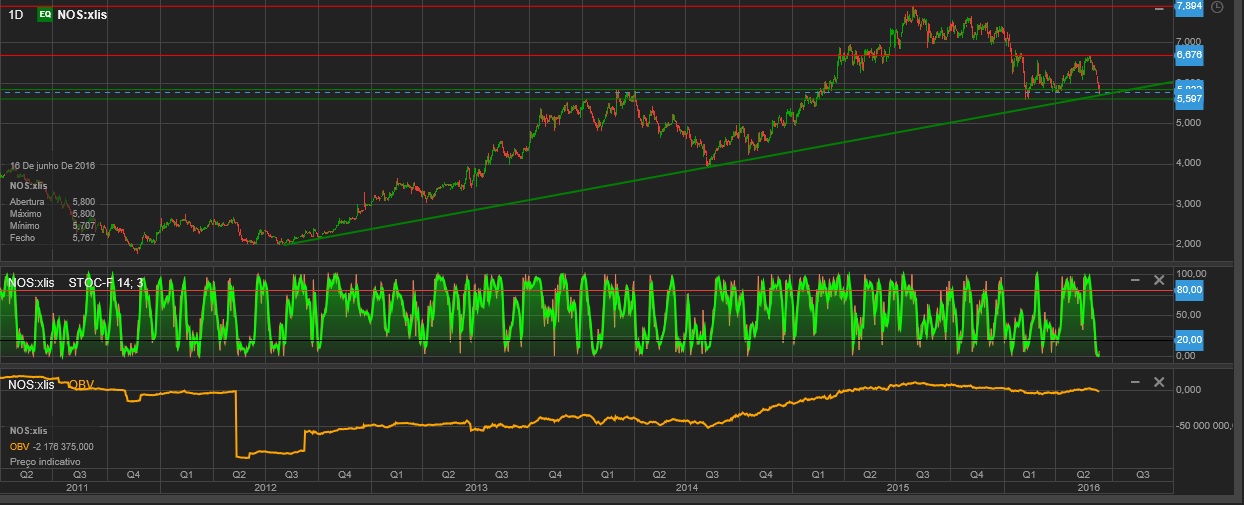Image resolution: width=1244 pixels, height=505 pixels.
Task: Click the 80,00 stochastic level label
Action: tap(1189, 290)
